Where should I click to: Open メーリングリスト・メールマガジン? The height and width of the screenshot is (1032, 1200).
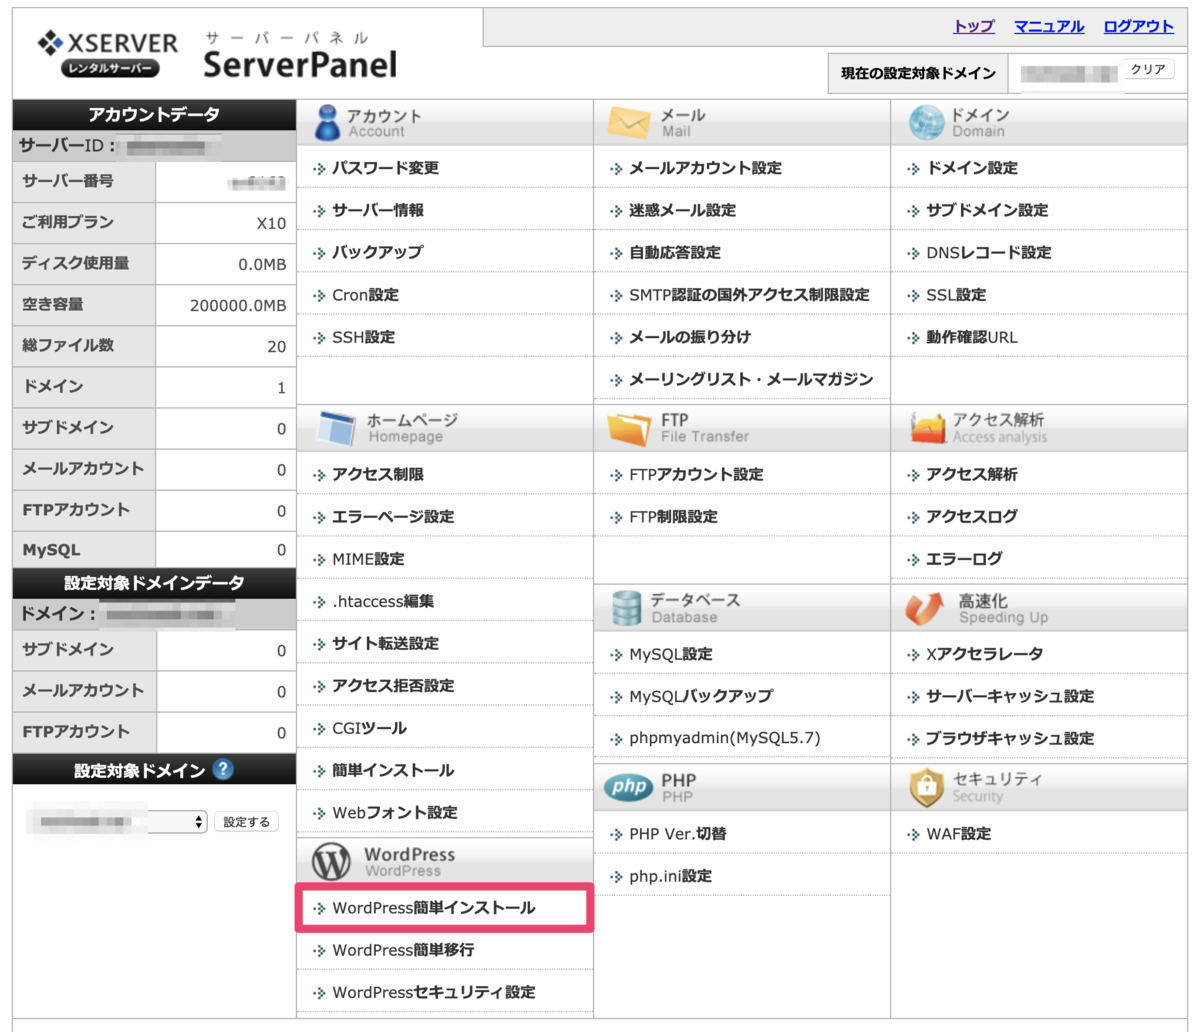tap(751, 379)
